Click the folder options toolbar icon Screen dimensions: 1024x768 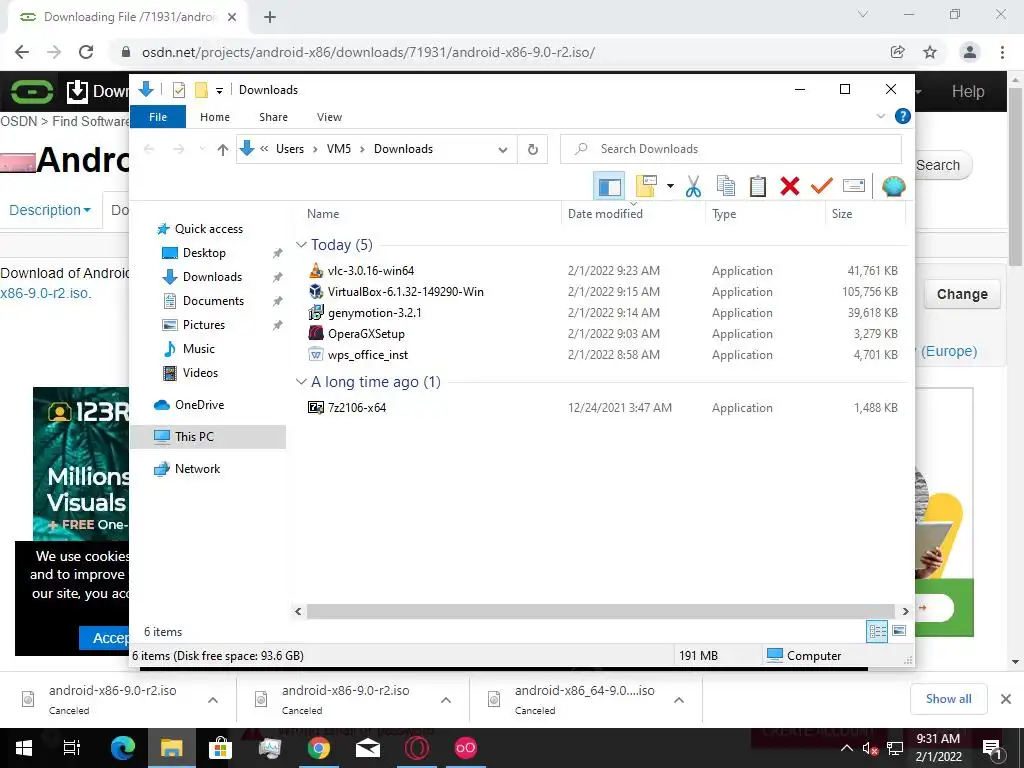(x=646, y=187)
